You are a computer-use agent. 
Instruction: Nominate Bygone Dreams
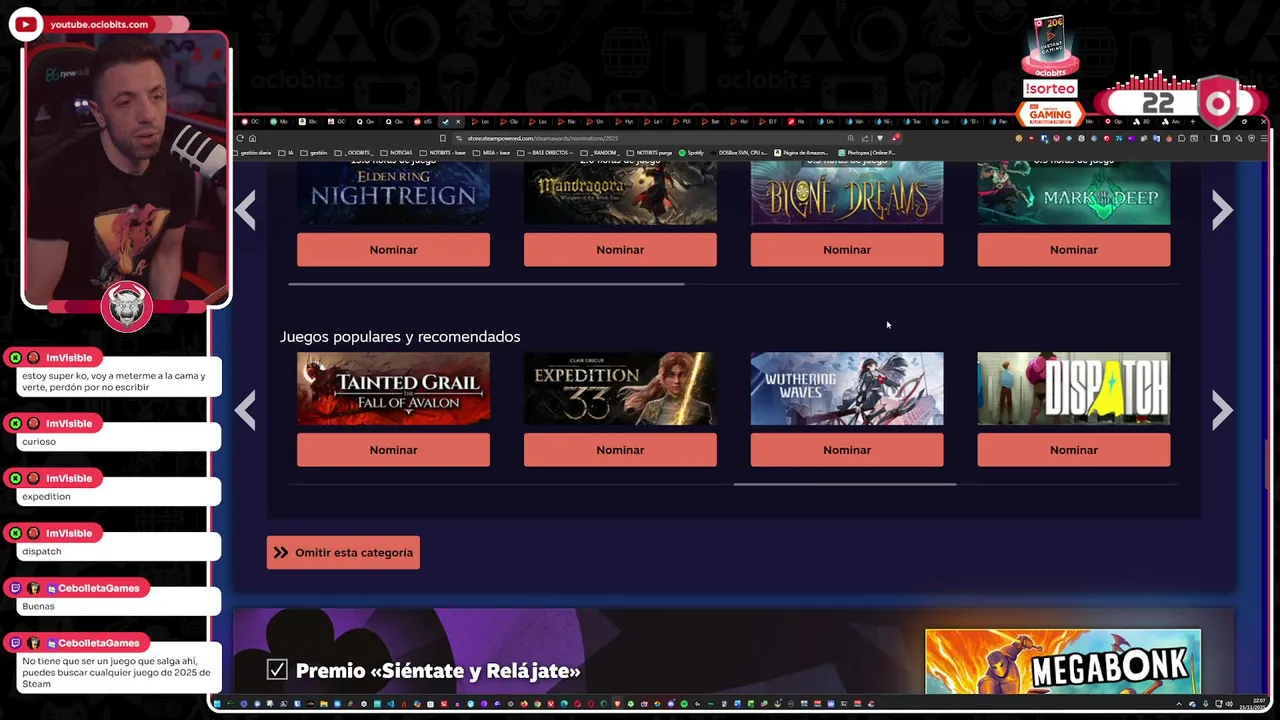click(x=847, y=250)
